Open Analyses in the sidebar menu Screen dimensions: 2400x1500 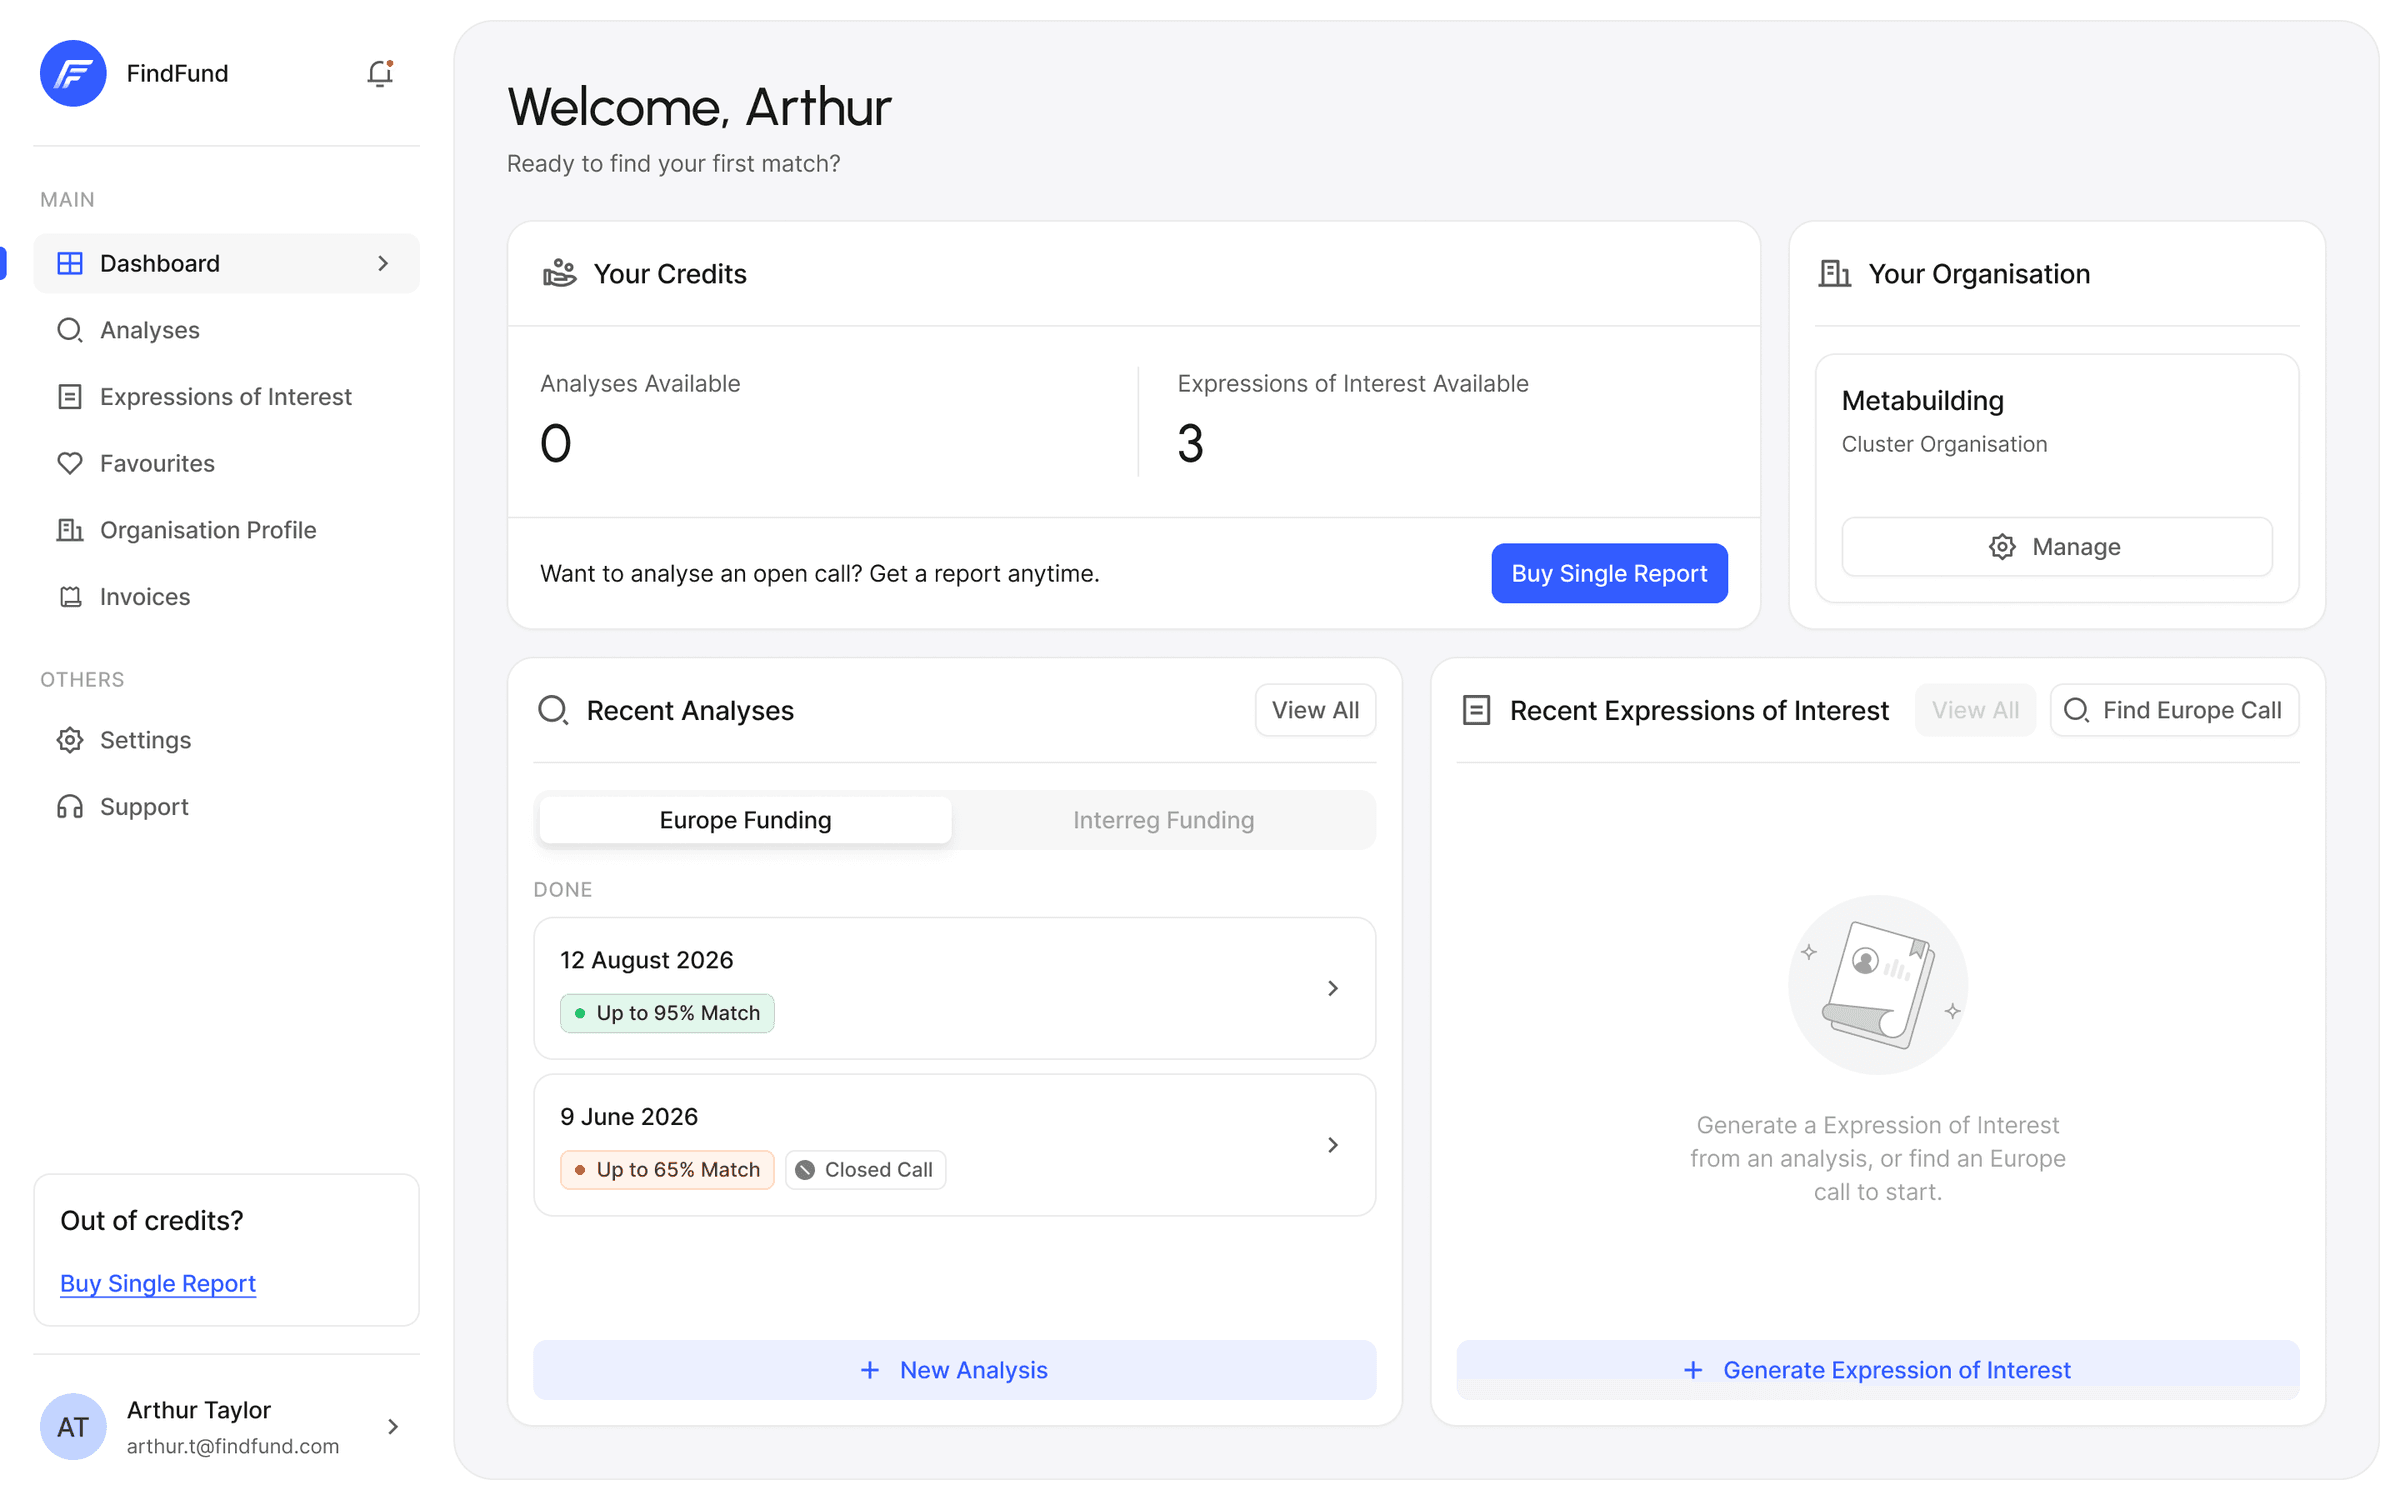[x=227, y=330]
